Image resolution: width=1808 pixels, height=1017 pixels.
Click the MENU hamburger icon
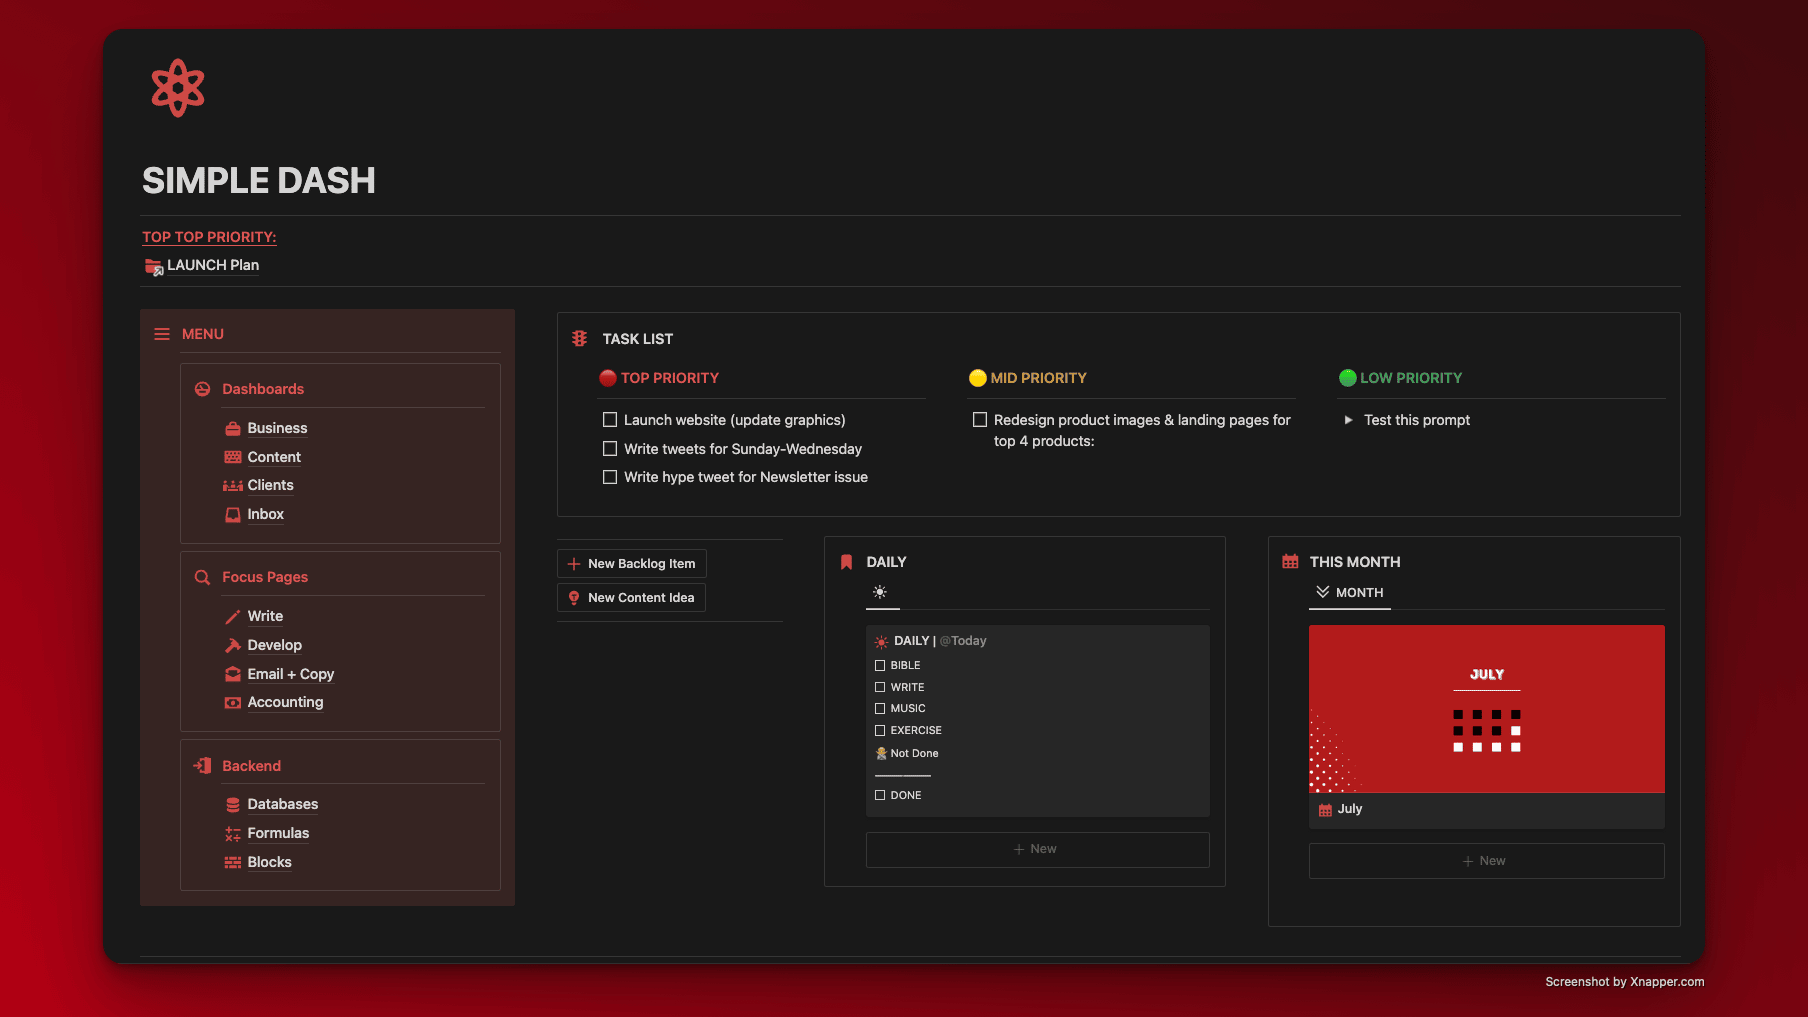(162, 334)
